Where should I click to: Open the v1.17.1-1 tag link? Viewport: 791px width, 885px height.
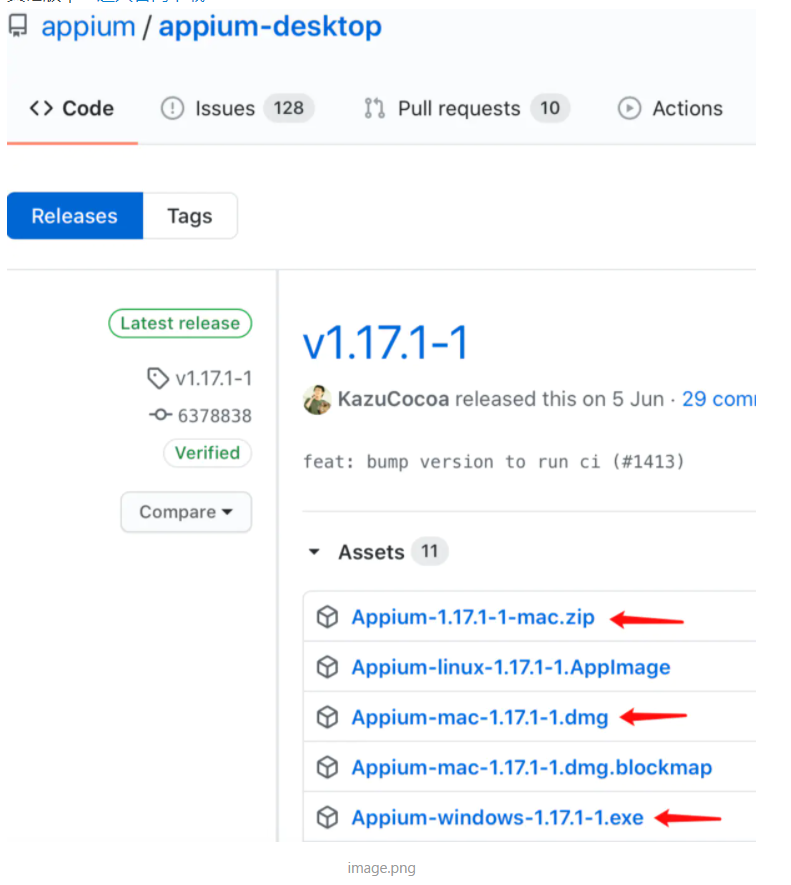click(x=213, y=378)
